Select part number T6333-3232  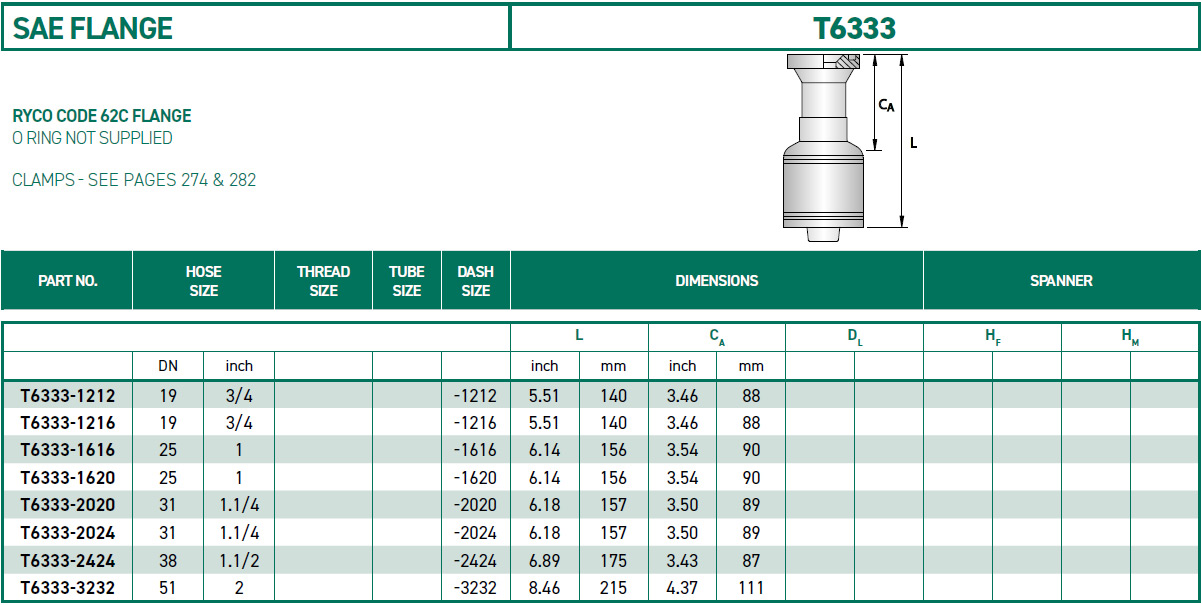pyautogui.click(x=68, y=588)
